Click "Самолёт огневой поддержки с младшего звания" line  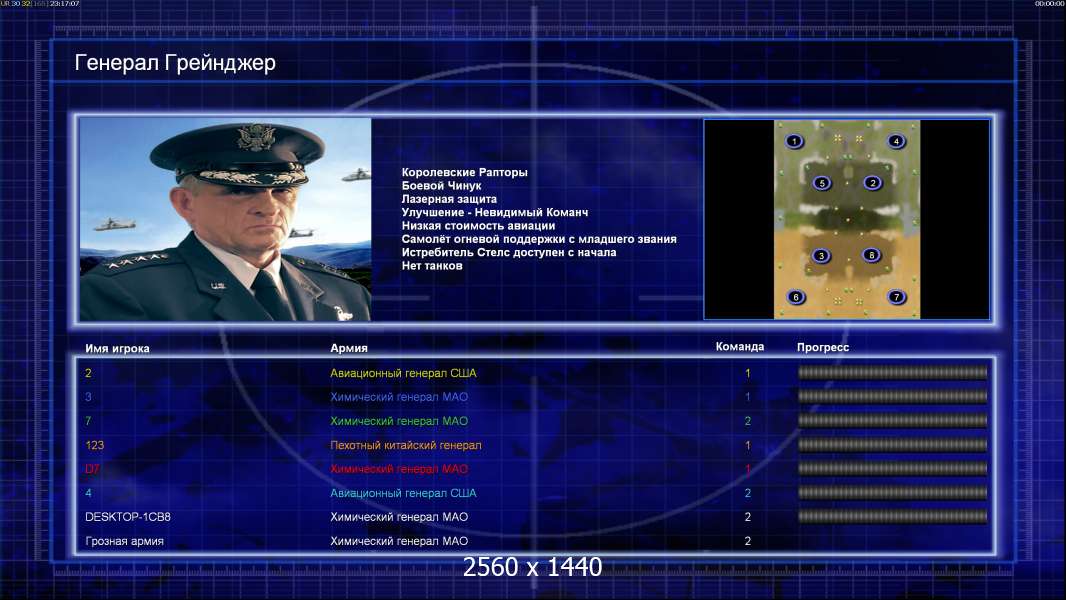(x=538, y=239)
